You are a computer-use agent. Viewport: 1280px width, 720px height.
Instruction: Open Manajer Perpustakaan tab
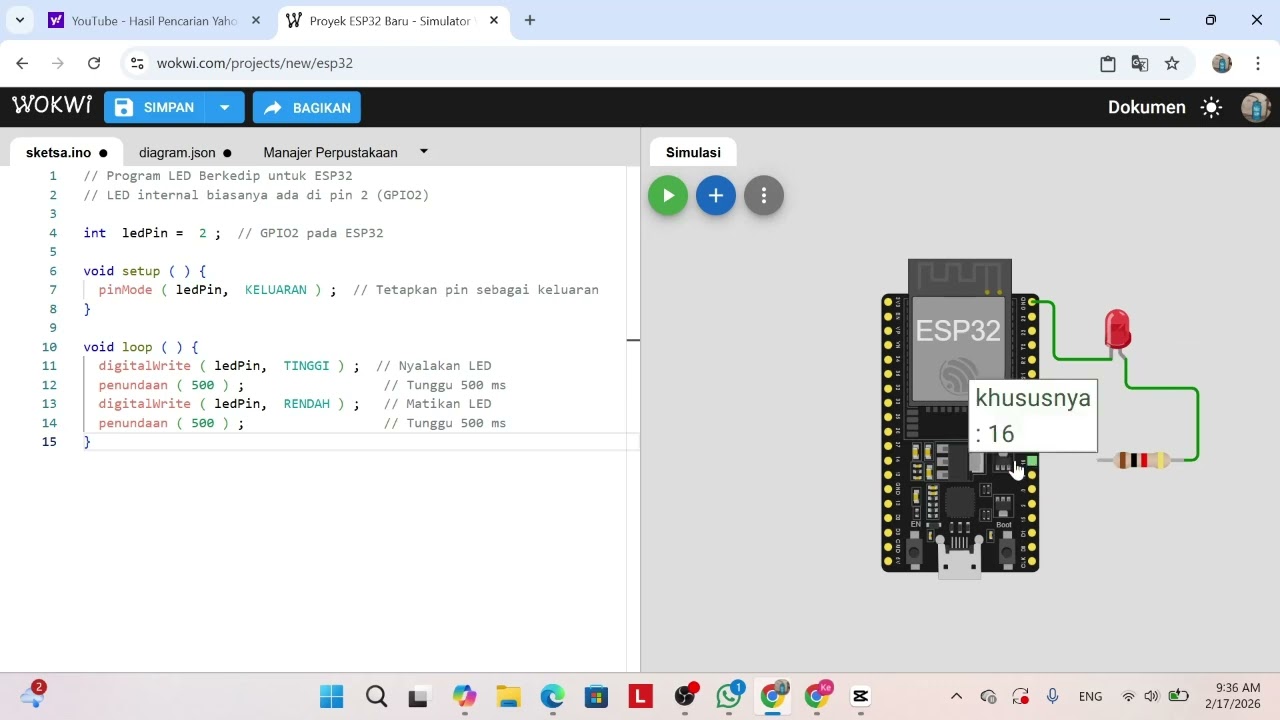(330, 153)
